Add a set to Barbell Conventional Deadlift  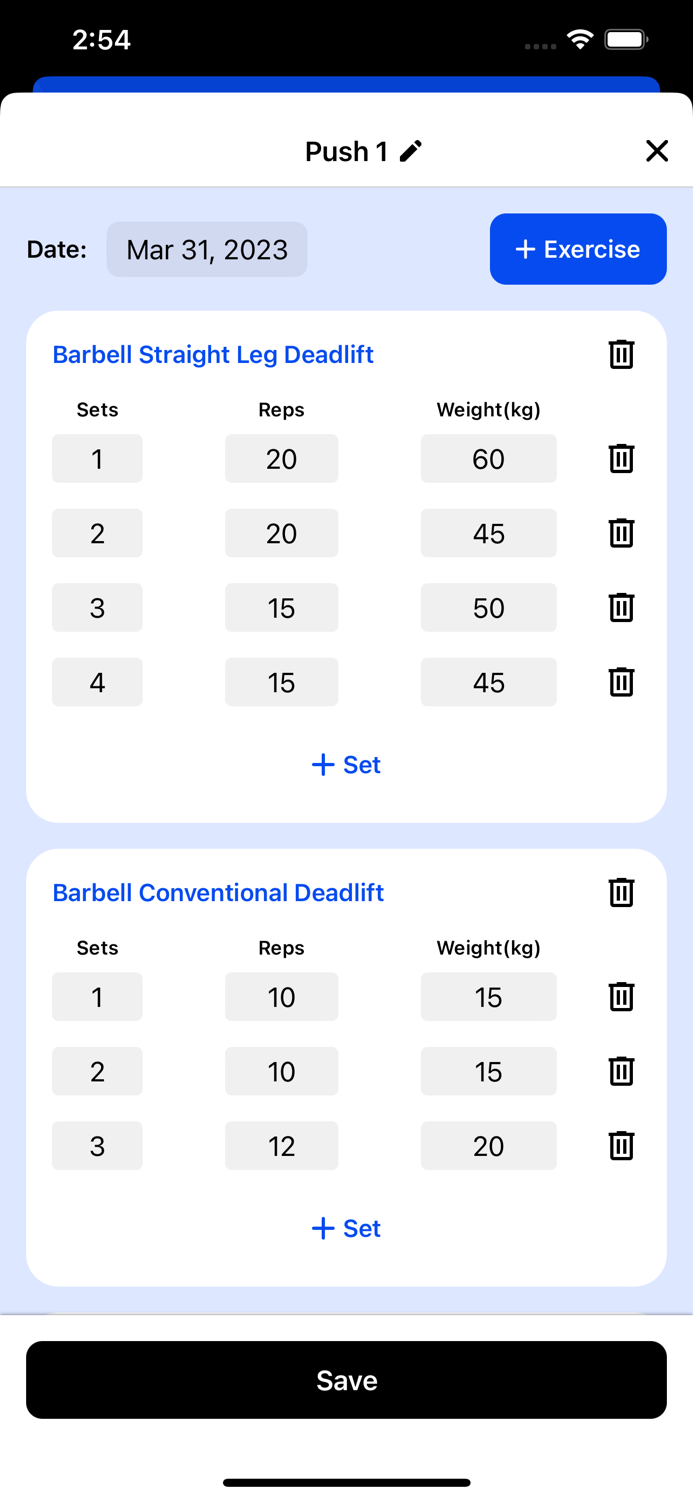click(345, 1228)
